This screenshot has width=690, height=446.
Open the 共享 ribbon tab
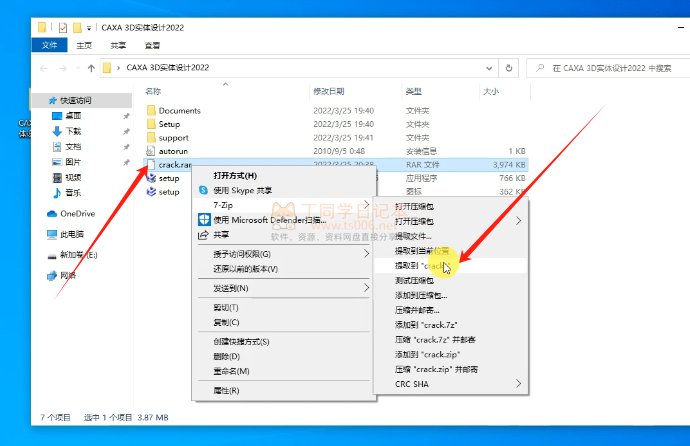pos(118,45)
